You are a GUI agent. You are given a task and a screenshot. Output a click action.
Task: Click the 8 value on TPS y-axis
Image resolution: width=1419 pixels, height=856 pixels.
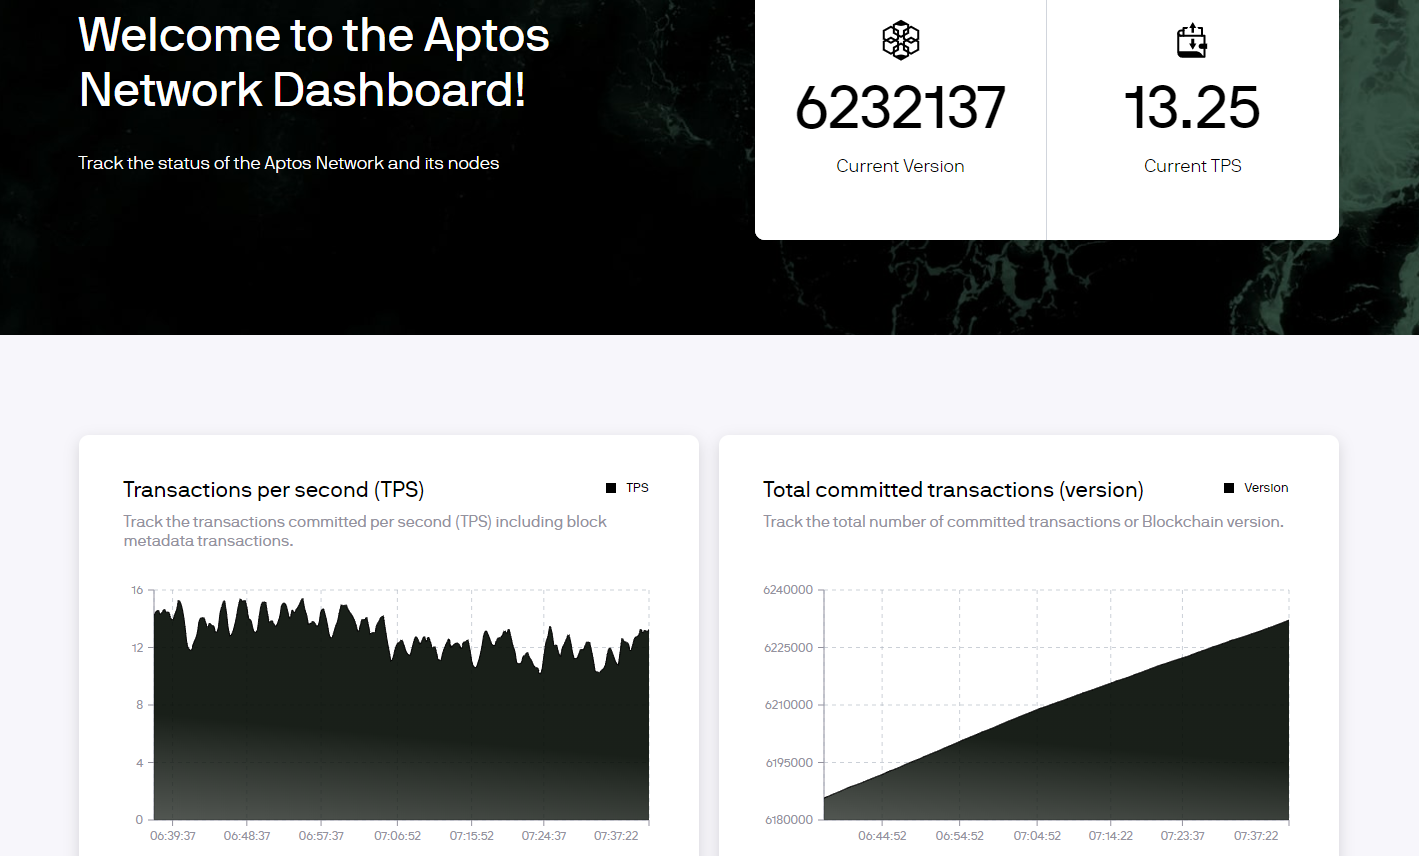tap(140, 705)
